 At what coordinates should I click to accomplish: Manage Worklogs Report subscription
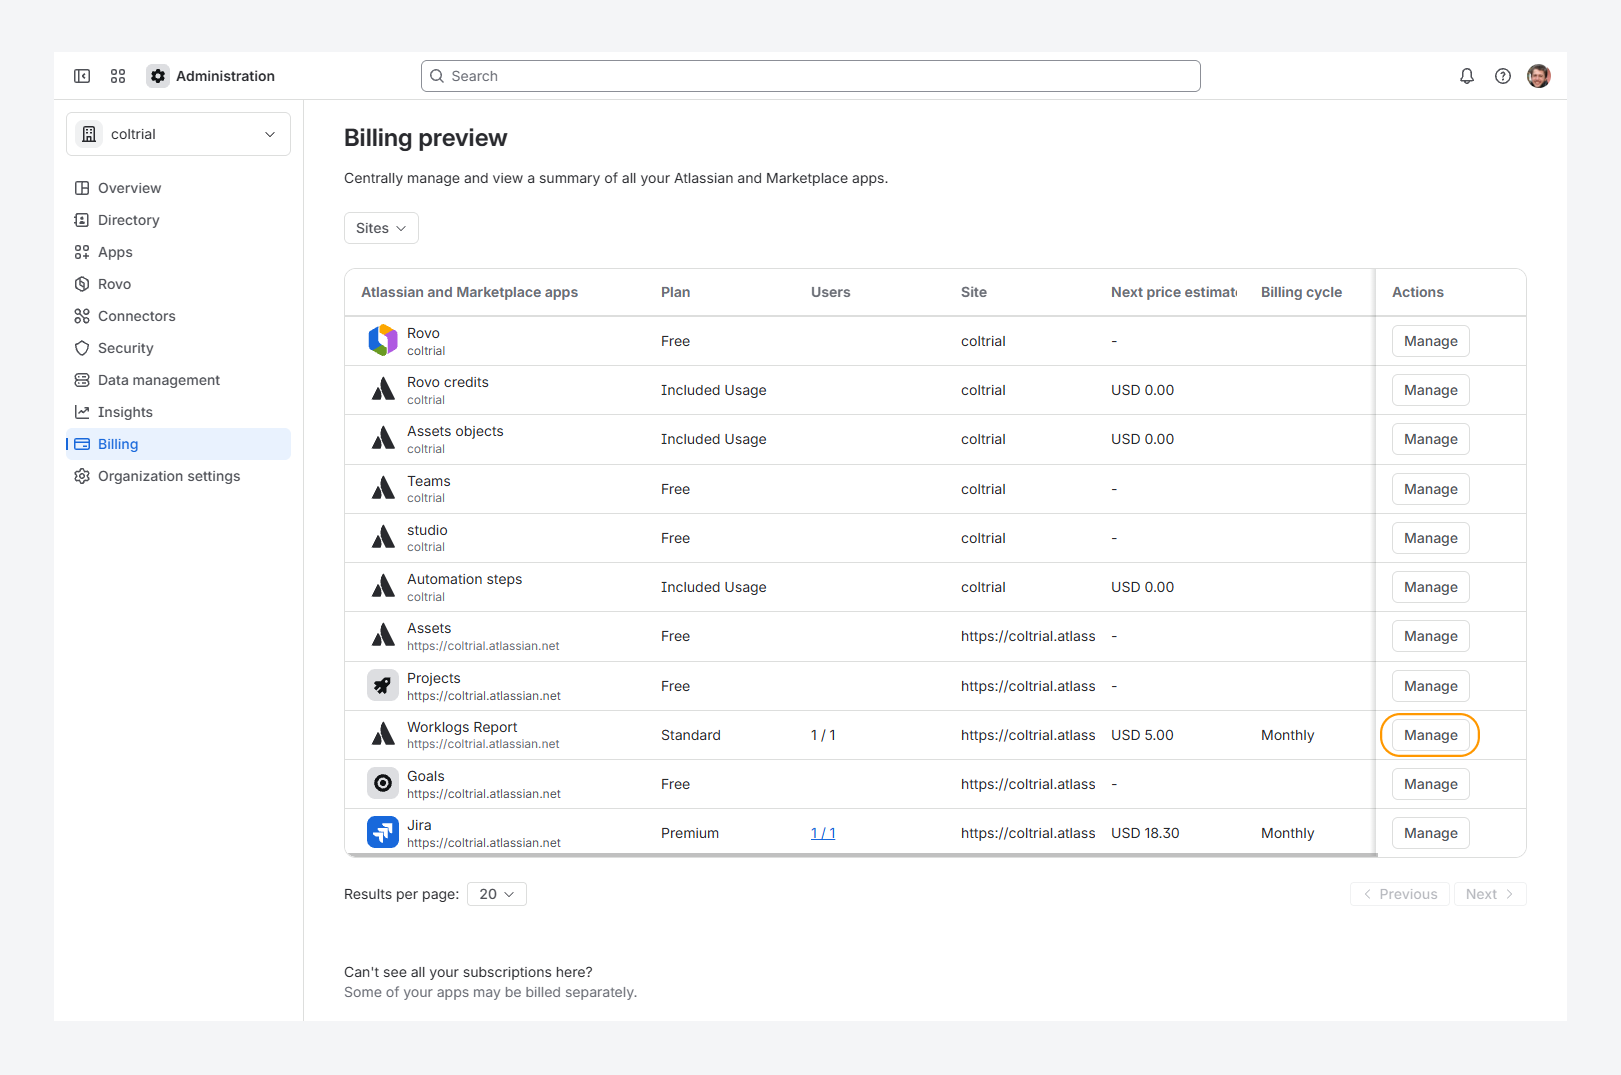(1431, 735)
